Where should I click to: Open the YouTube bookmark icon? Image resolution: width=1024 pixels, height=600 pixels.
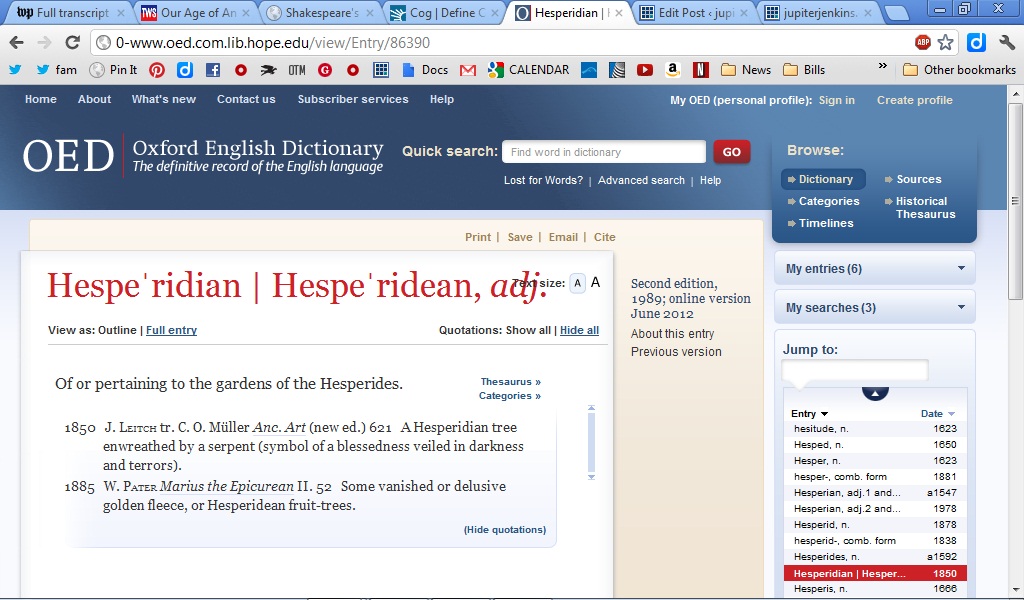tap(645, 70)
